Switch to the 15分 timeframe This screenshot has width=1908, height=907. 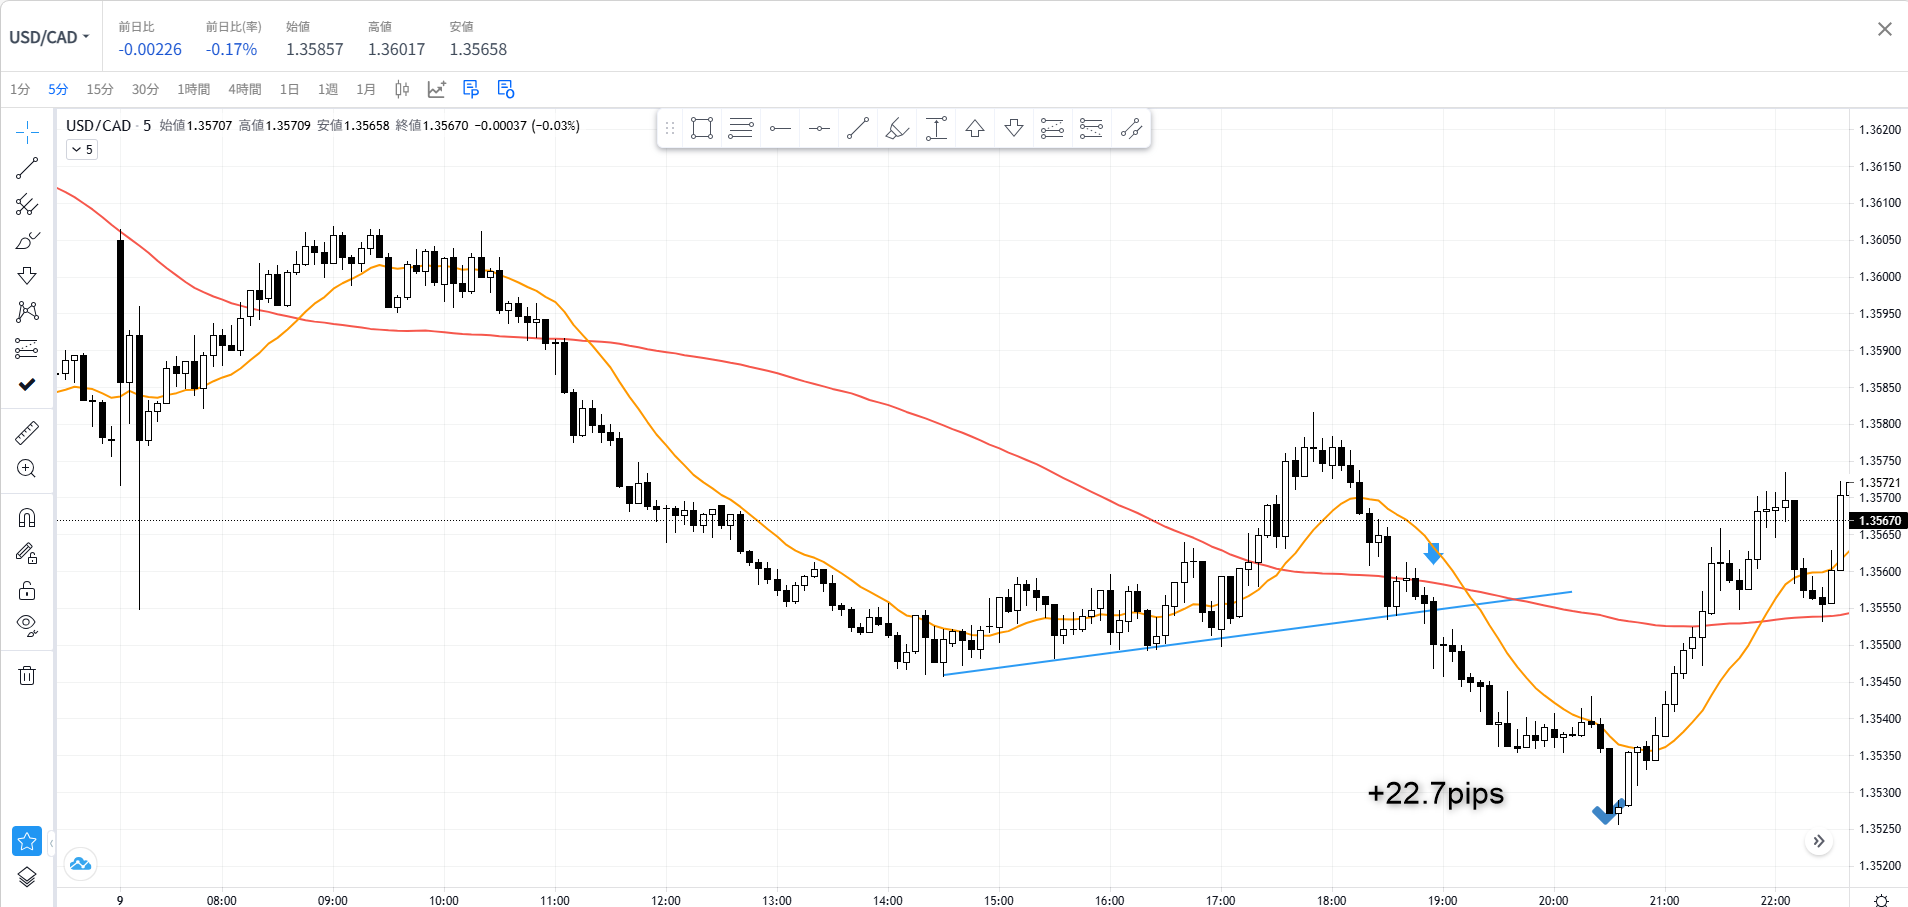pos(100,90)
